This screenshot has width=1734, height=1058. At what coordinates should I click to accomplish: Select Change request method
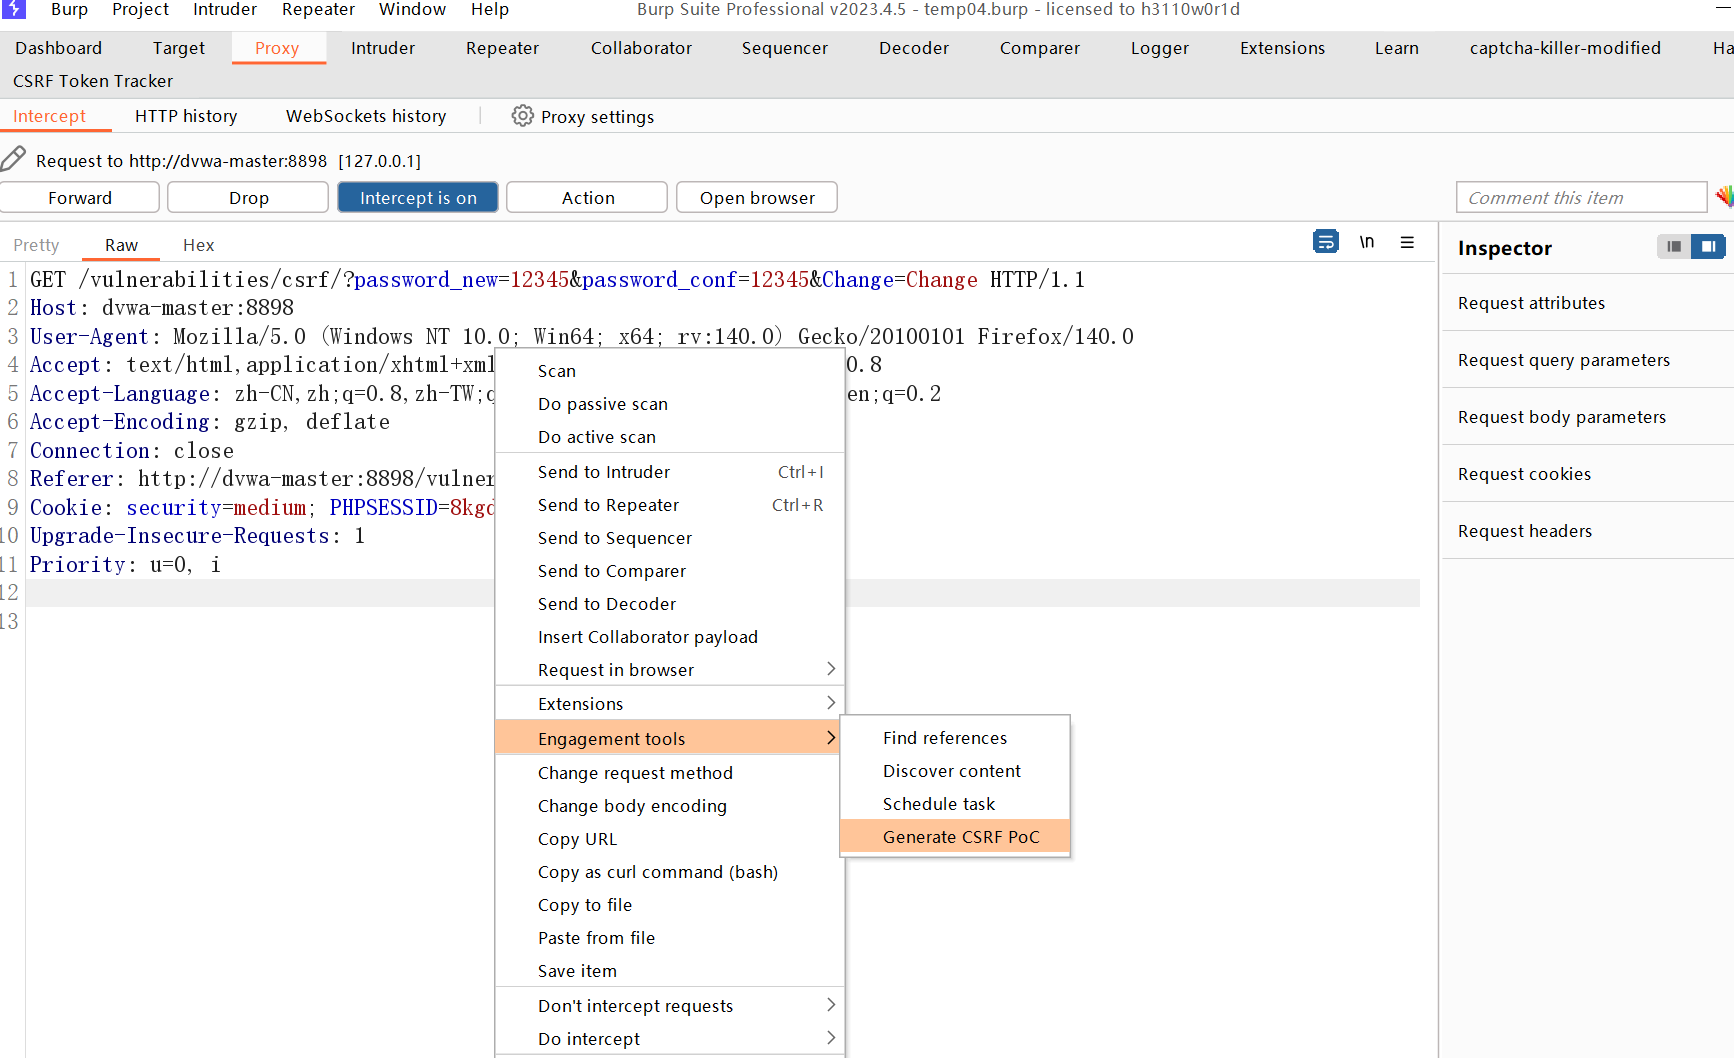click(x=670, y=773)
